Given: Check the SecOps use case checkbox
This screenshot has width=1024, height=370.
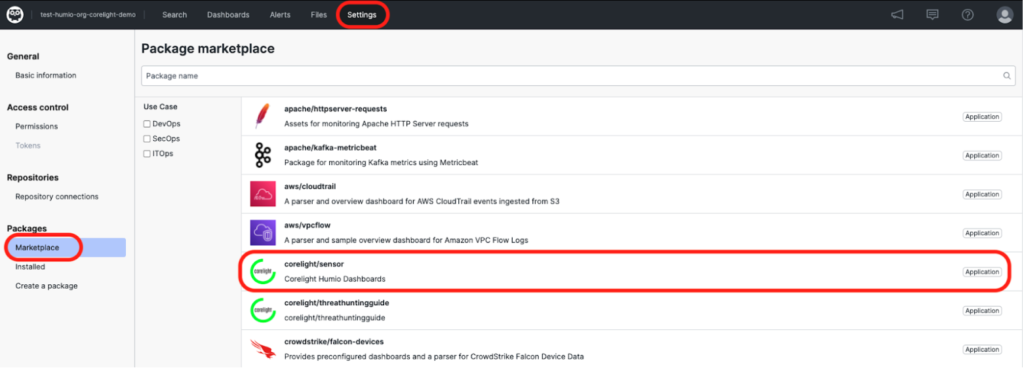Looking at the screenshot, I should [x=147, y=138].
